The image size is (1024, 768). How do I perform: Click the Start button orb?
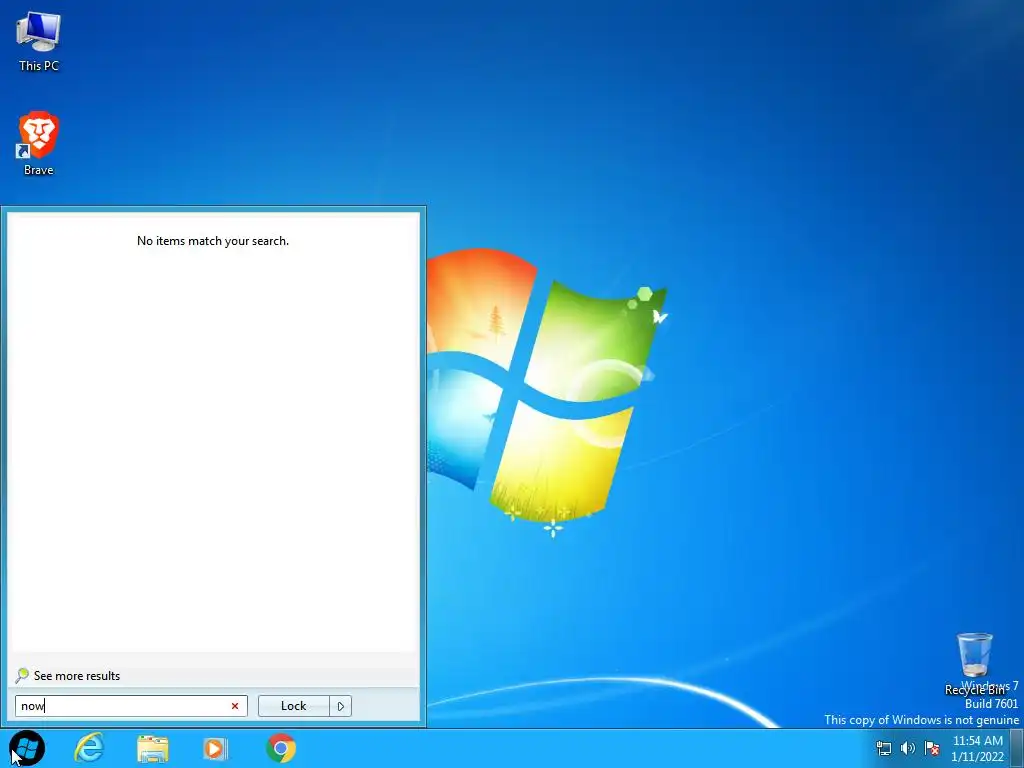27,748
